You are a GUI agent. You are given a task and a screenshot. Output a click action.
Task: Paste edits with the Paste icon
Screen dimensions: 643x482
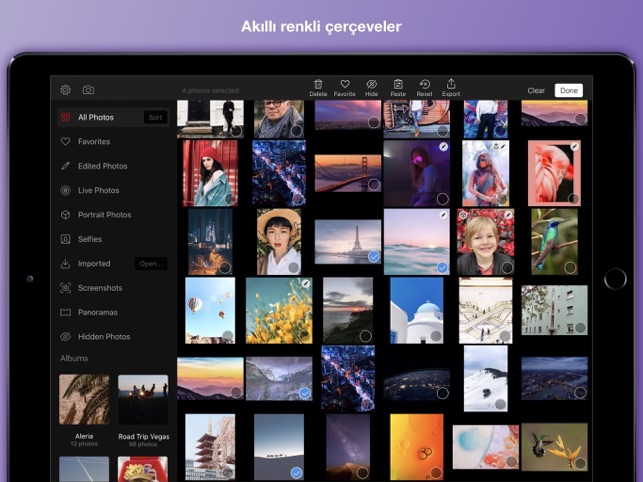398,88
